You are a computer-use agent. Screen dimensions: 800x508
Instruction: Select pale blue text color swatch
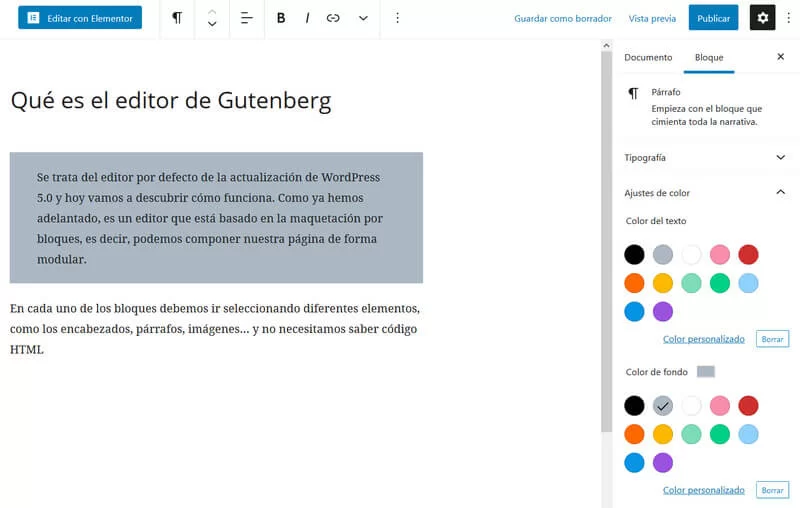coord(748,283)
